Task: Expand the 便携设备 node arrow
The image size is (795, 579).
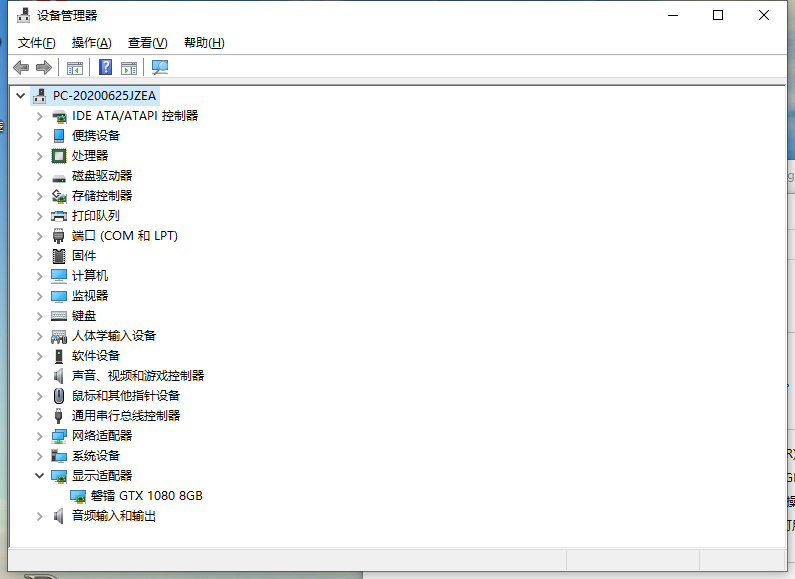Action: [40, 136]
